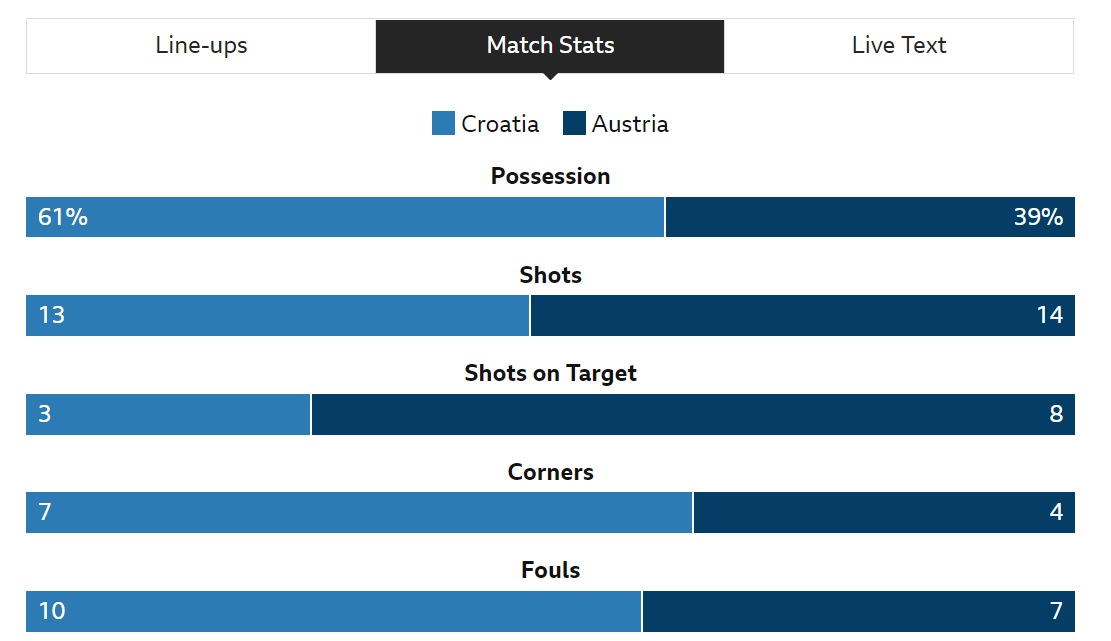This screenshot has width=1111, height=641.
Task: Open the Line-ups tab
Action: (201, 46)
